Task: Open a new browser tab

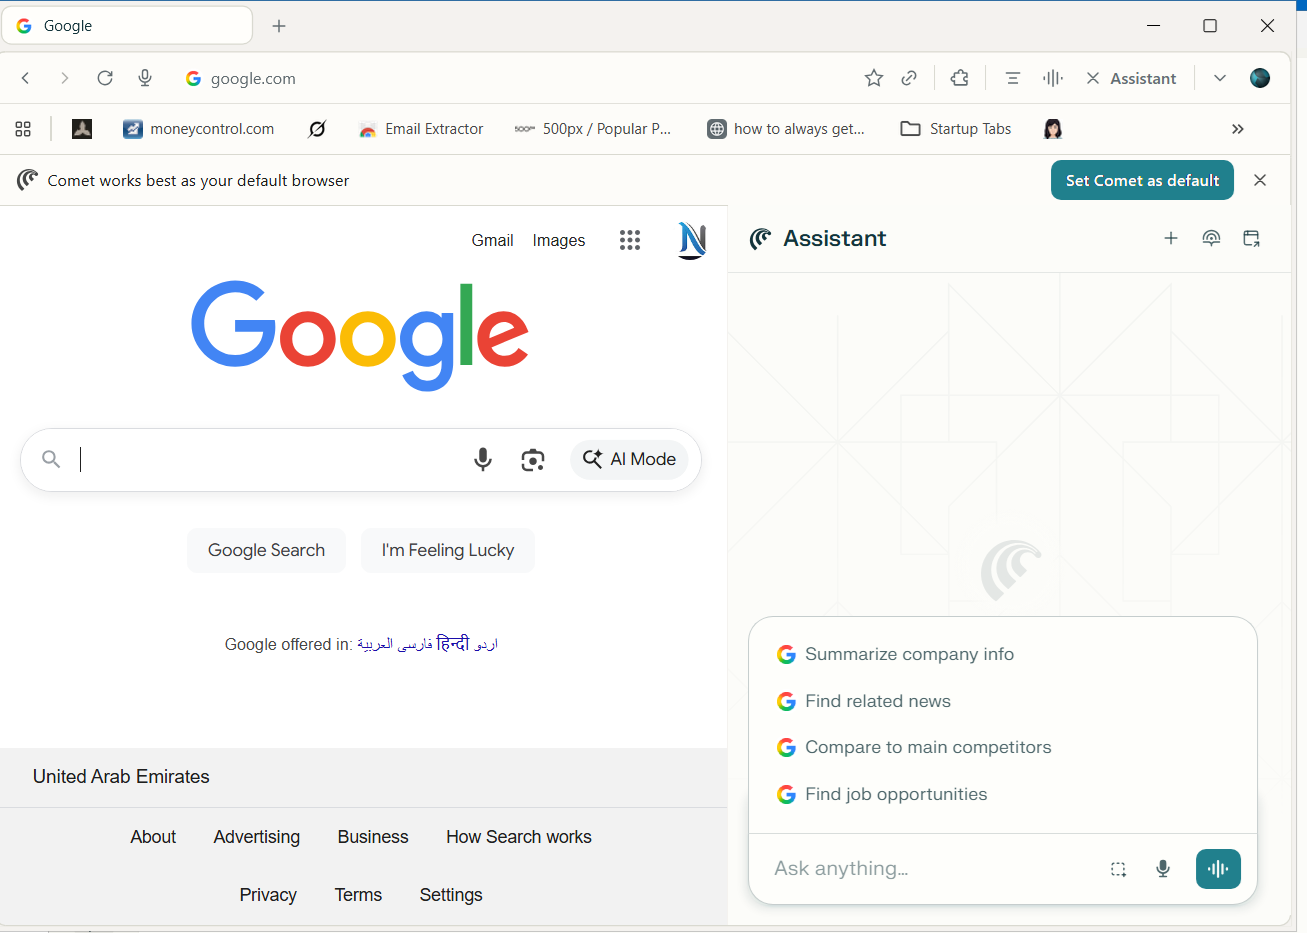Action: 279,26
